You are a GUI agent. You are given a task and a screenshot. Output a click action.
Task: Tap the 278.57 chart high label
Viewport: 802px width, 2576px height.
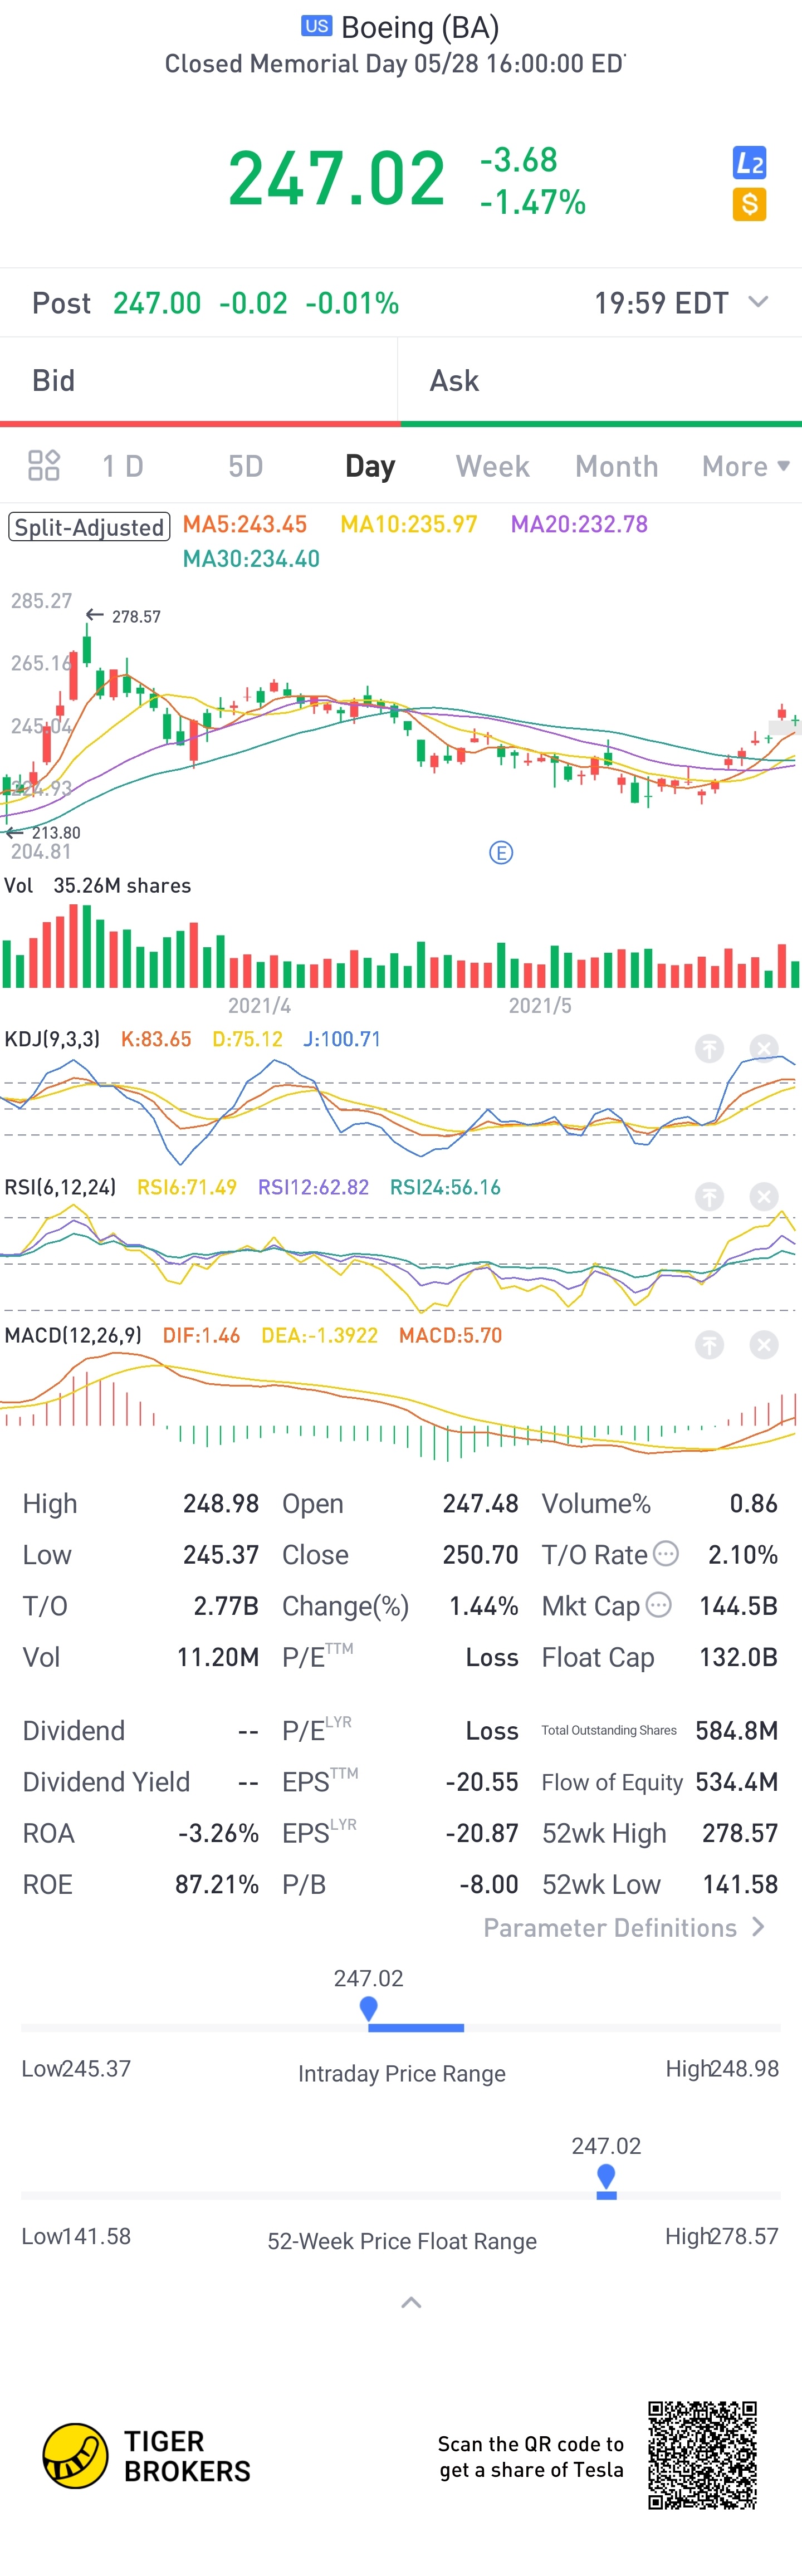pos(136,616)
